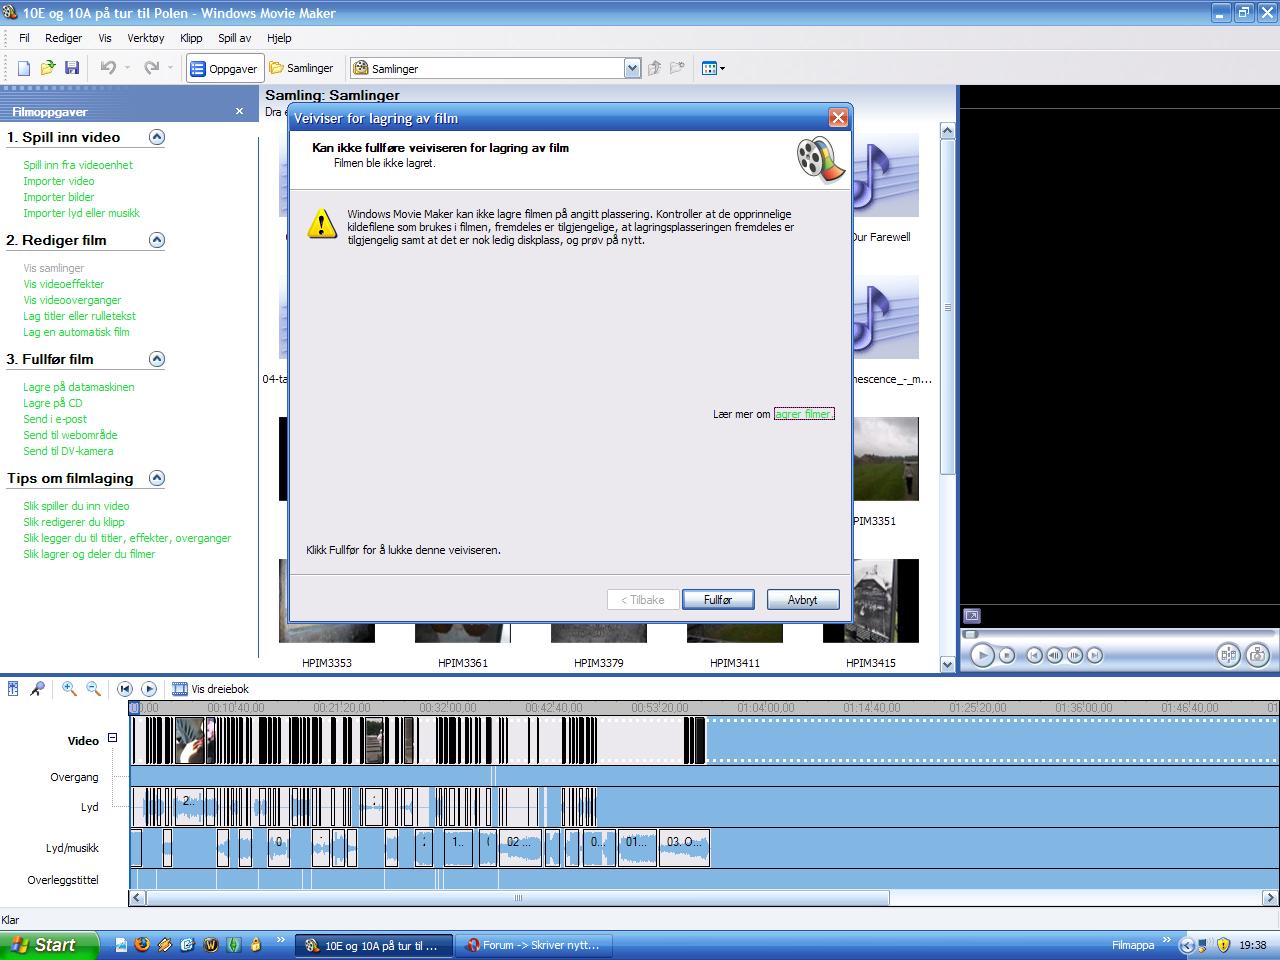Click the preview monitor Play button
The image size is (1280, 960).
tap(982, 655)
